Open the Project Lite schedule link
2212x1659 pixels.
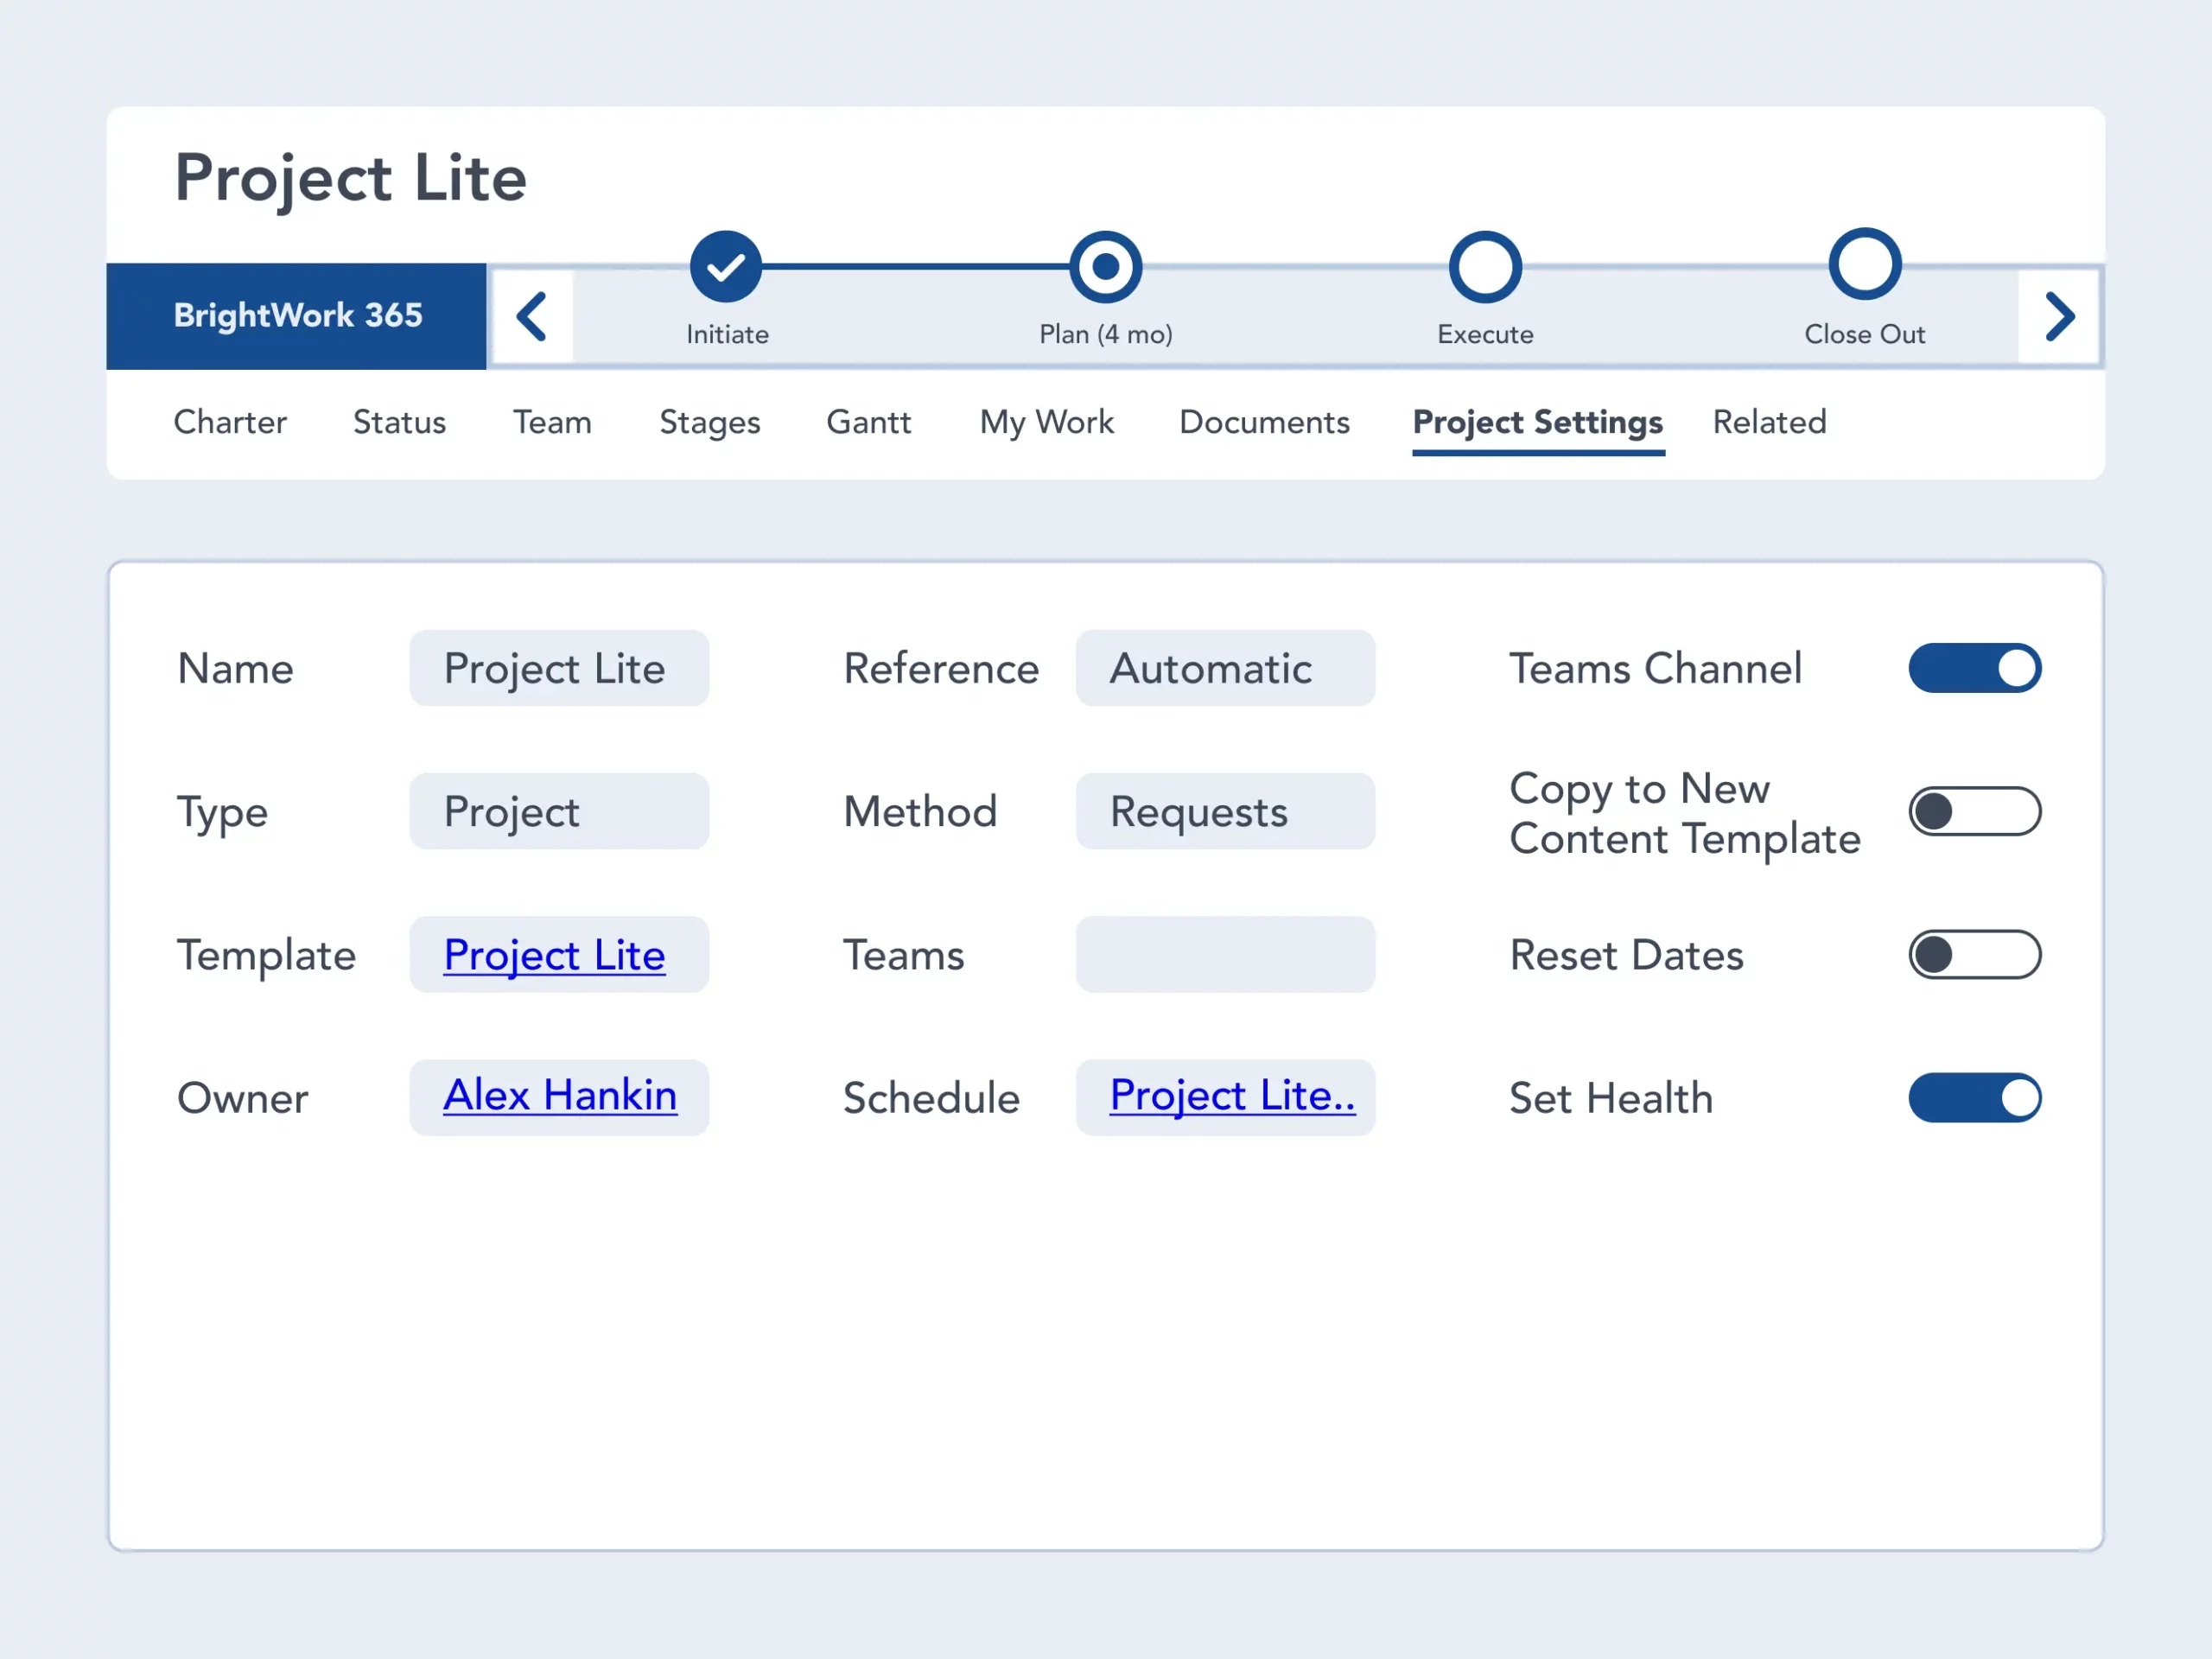pyautogui.click(x=1232, y=1096)
